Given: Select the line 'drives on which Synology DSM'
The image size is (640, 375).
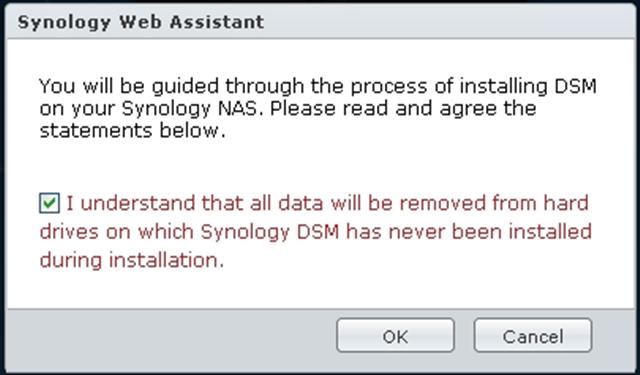Looking at the screenshot, I should (x=189, y=232).
